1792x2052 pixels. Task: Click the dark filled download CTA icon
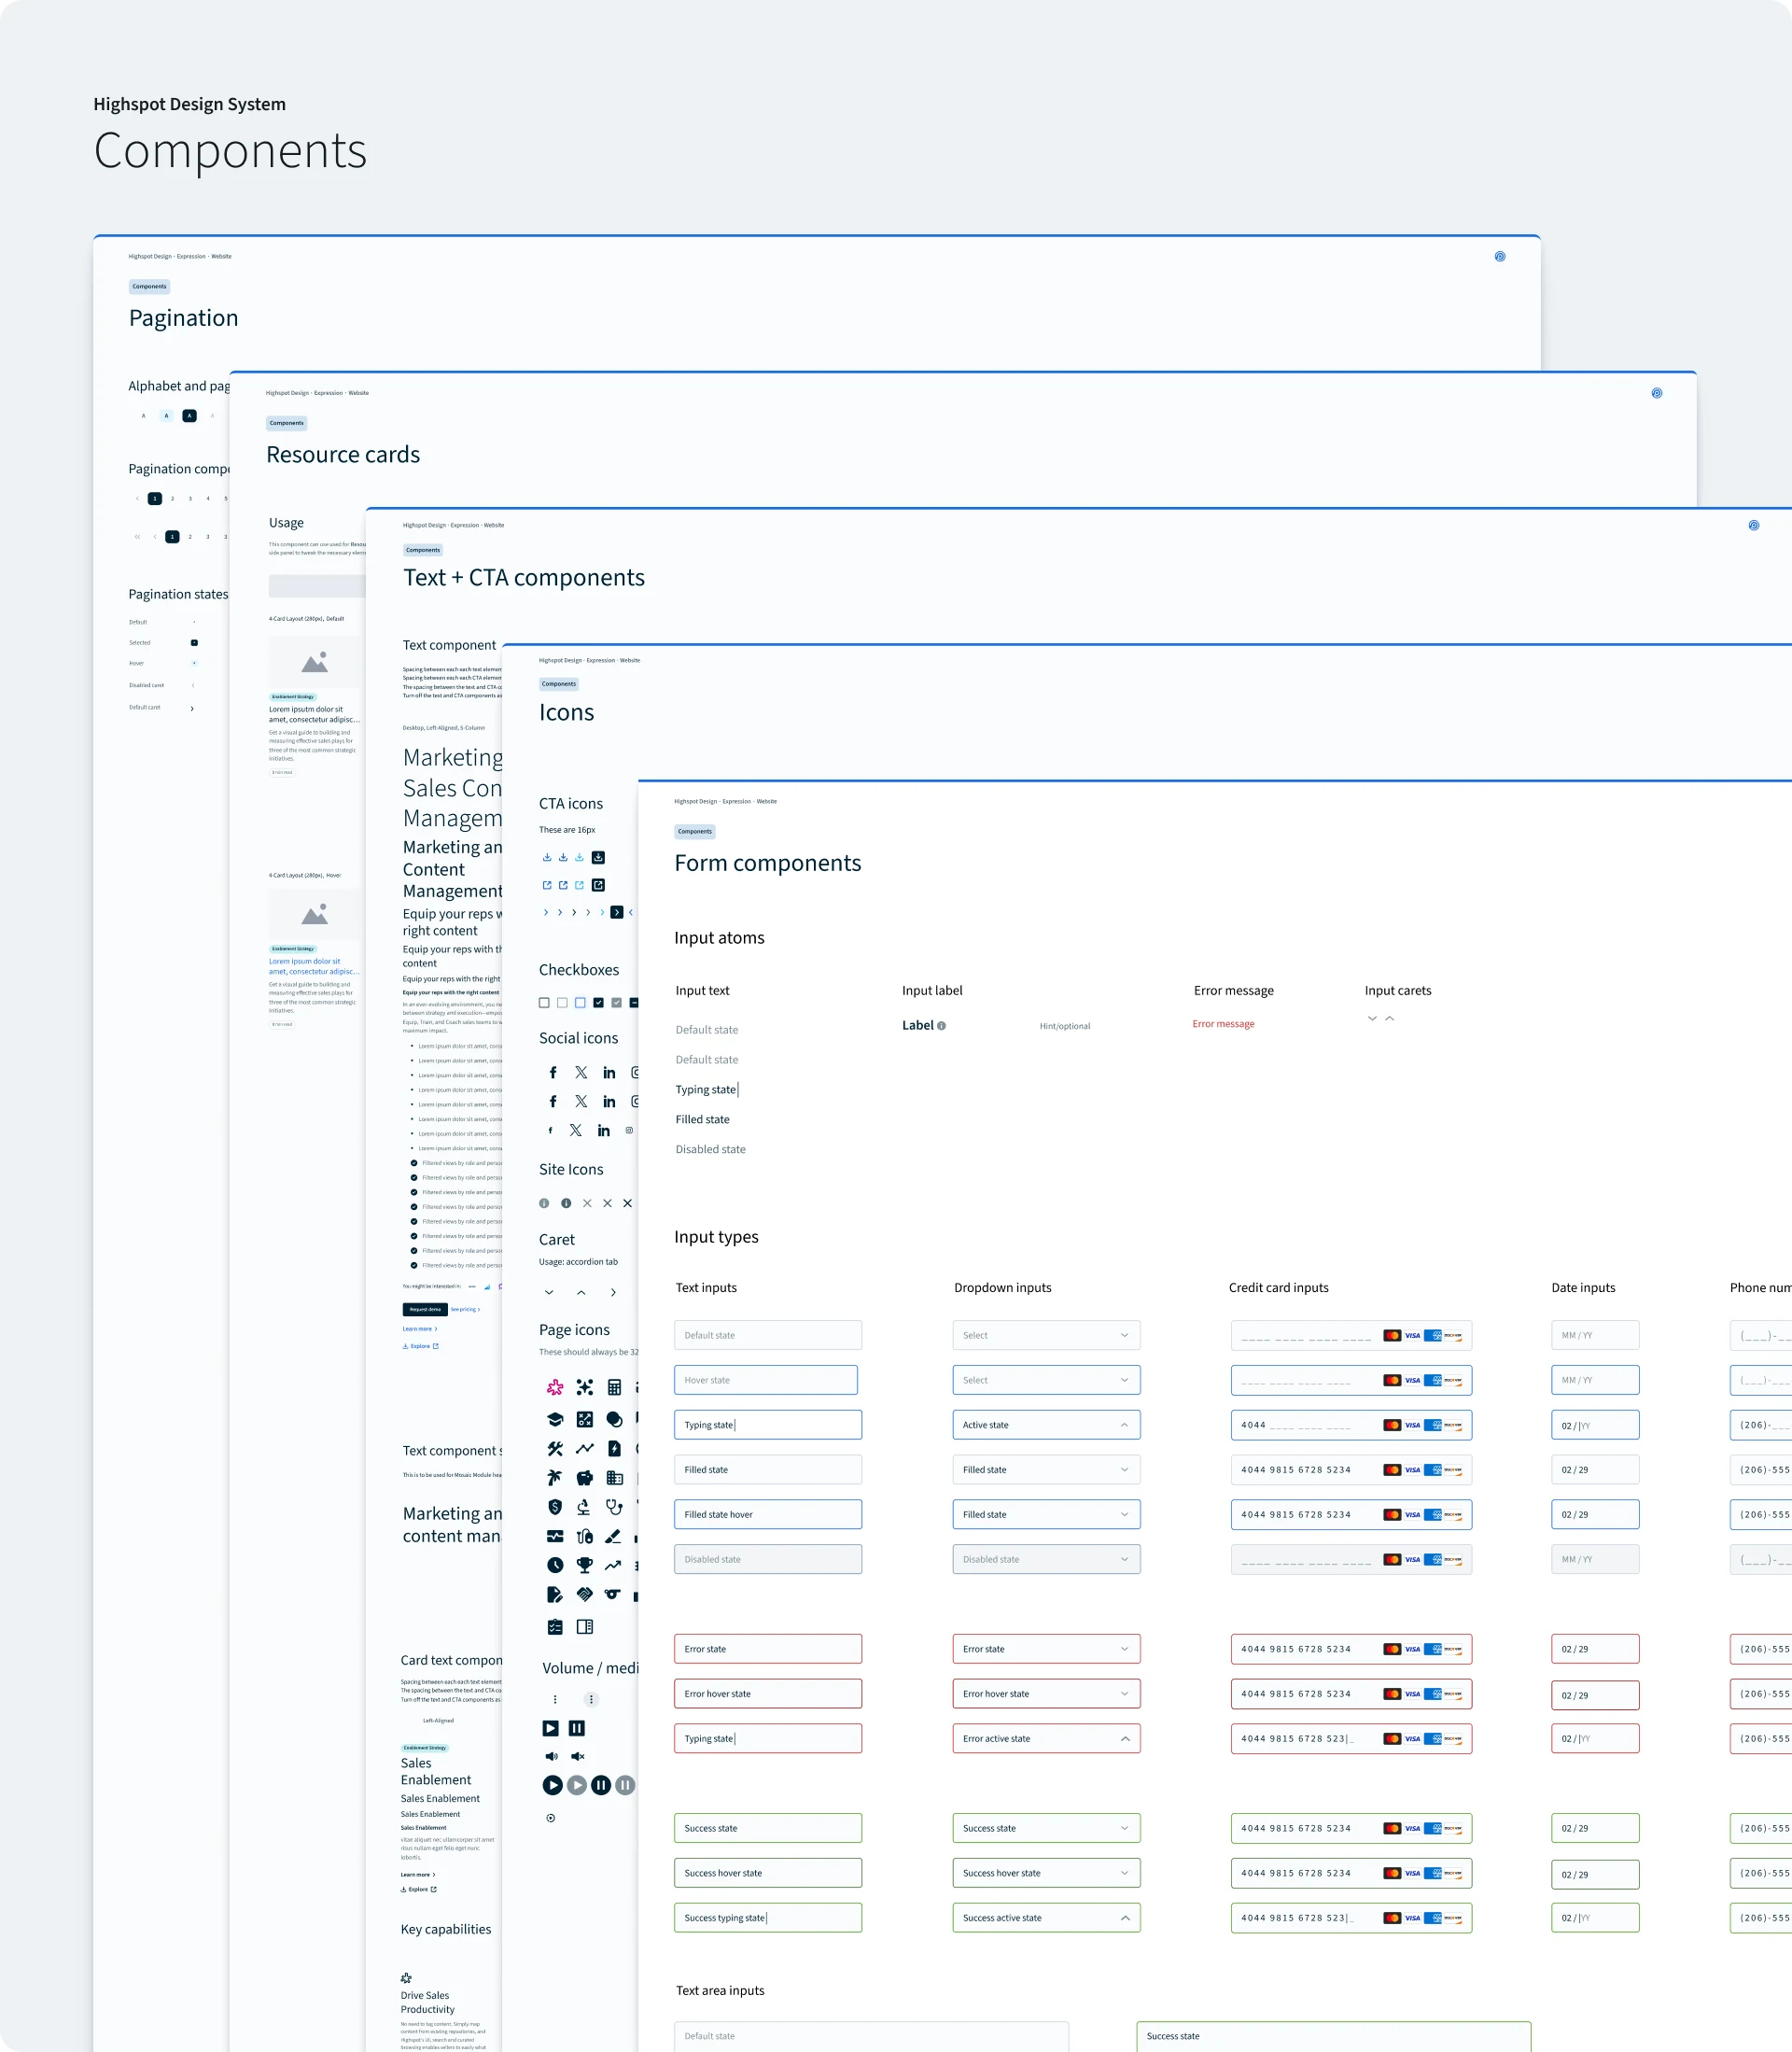(x=598, y=857)
